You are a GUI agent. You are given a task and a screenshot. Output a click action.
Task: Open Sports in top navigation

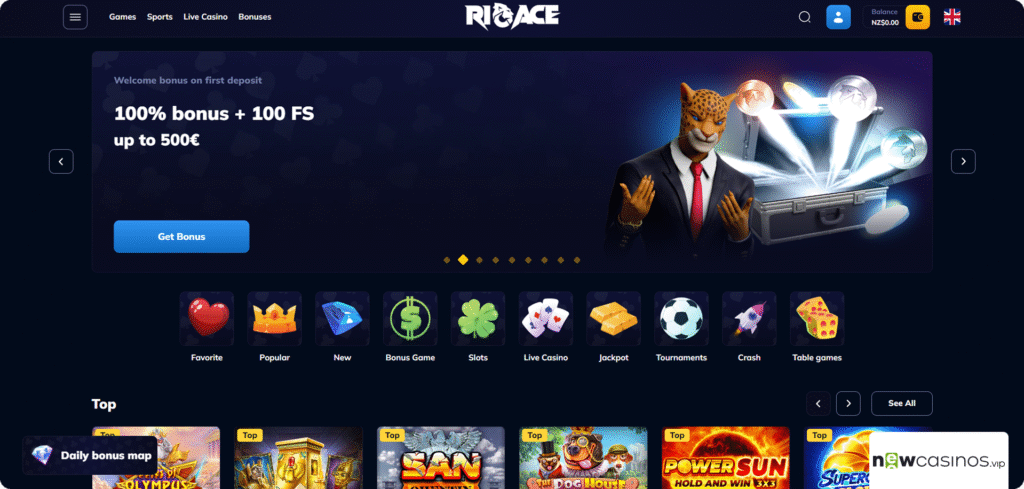[160, 17]
